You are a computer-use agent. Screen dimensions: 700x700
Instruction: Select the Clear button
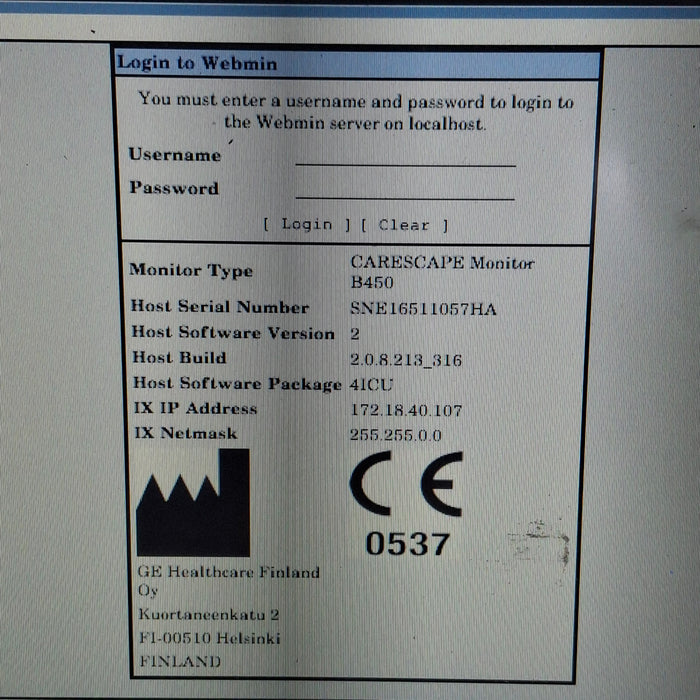point(404,225)
